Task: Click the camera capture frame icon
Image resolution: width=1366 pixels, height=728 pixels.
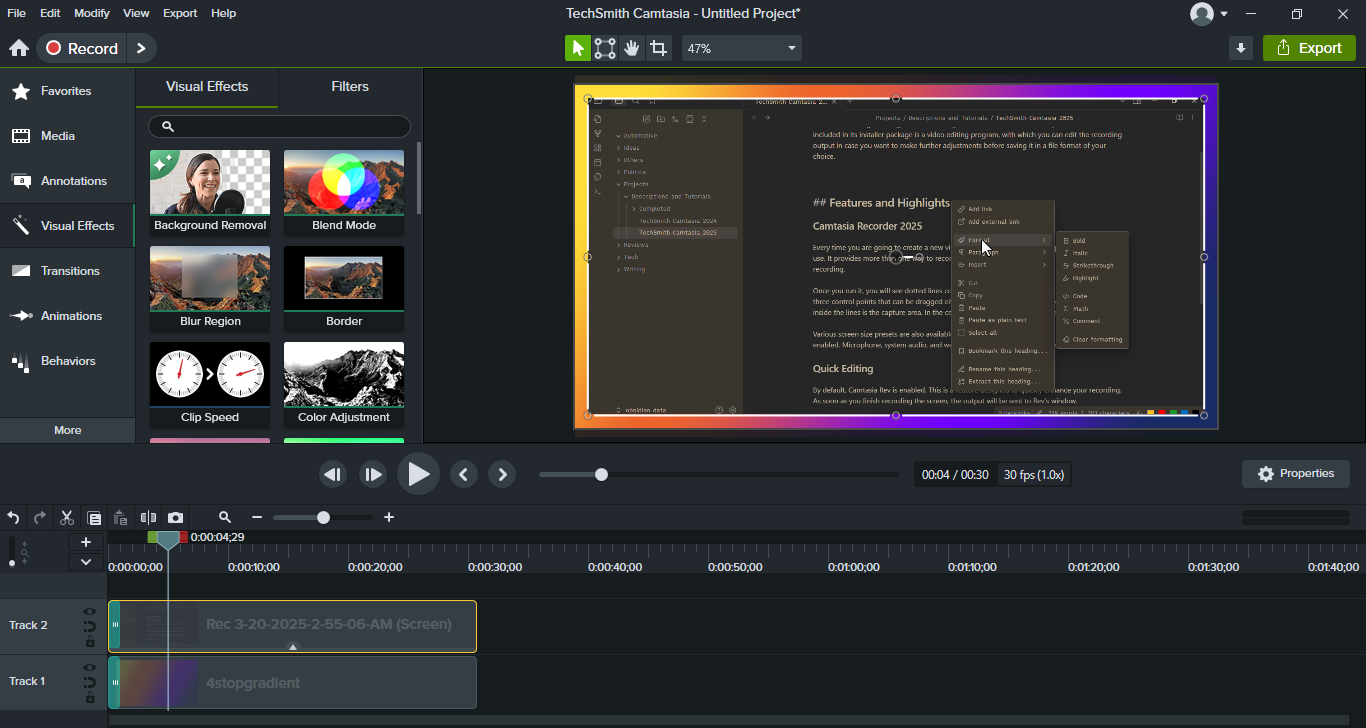Action: (x=175, y=517)
